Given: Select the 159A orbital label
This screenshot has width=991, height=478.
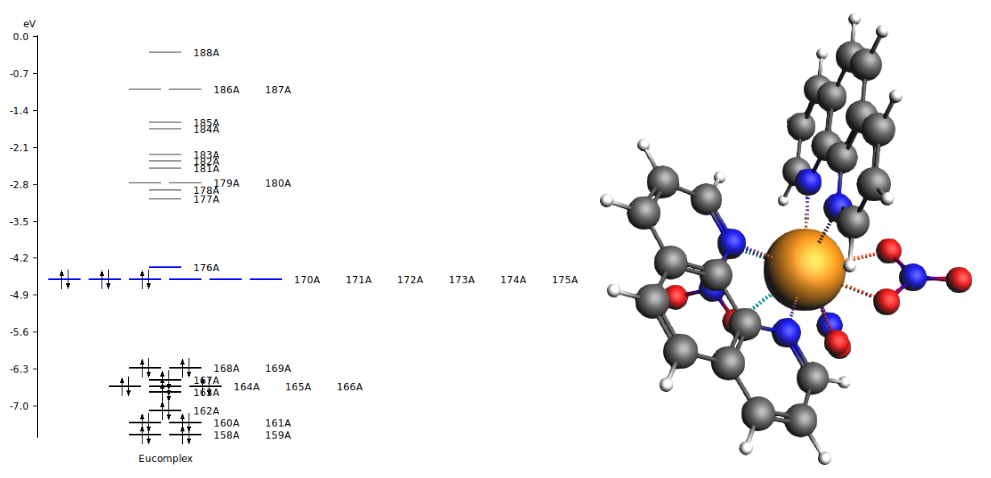Looking at the screenshot, I should 278,436.
